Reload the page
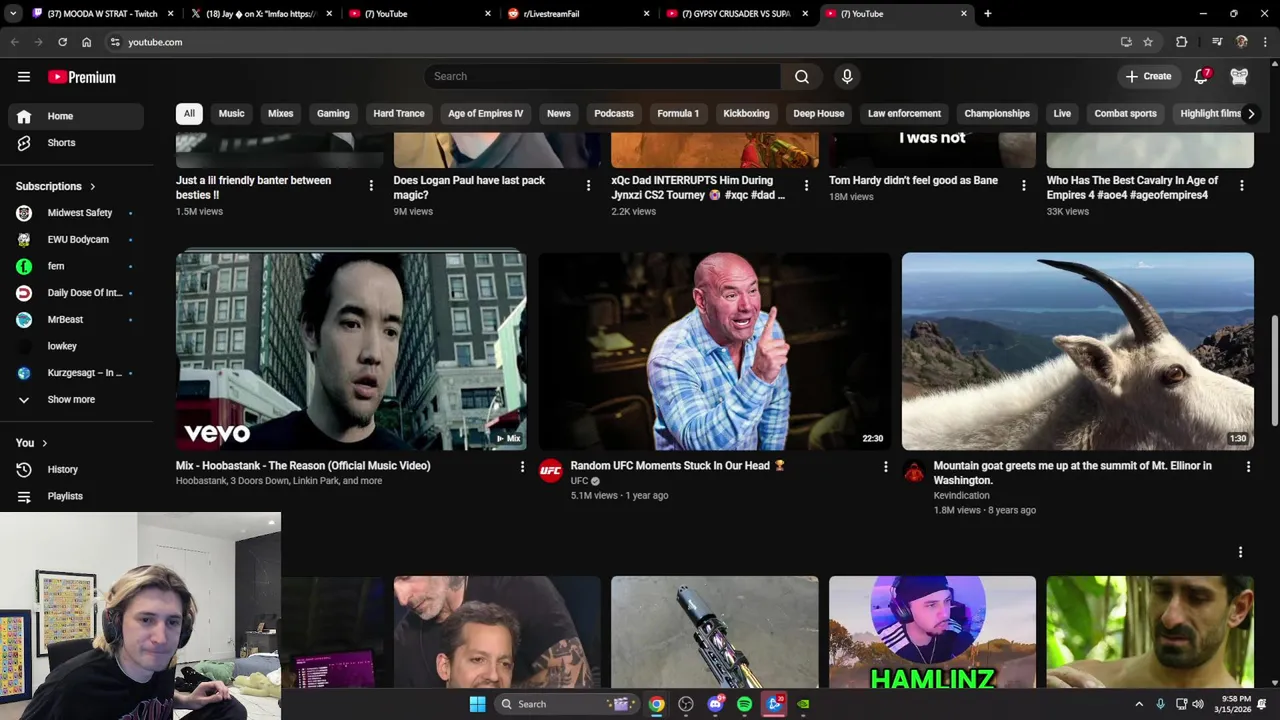Viewport: 1280px width, 720px height. 62,42
